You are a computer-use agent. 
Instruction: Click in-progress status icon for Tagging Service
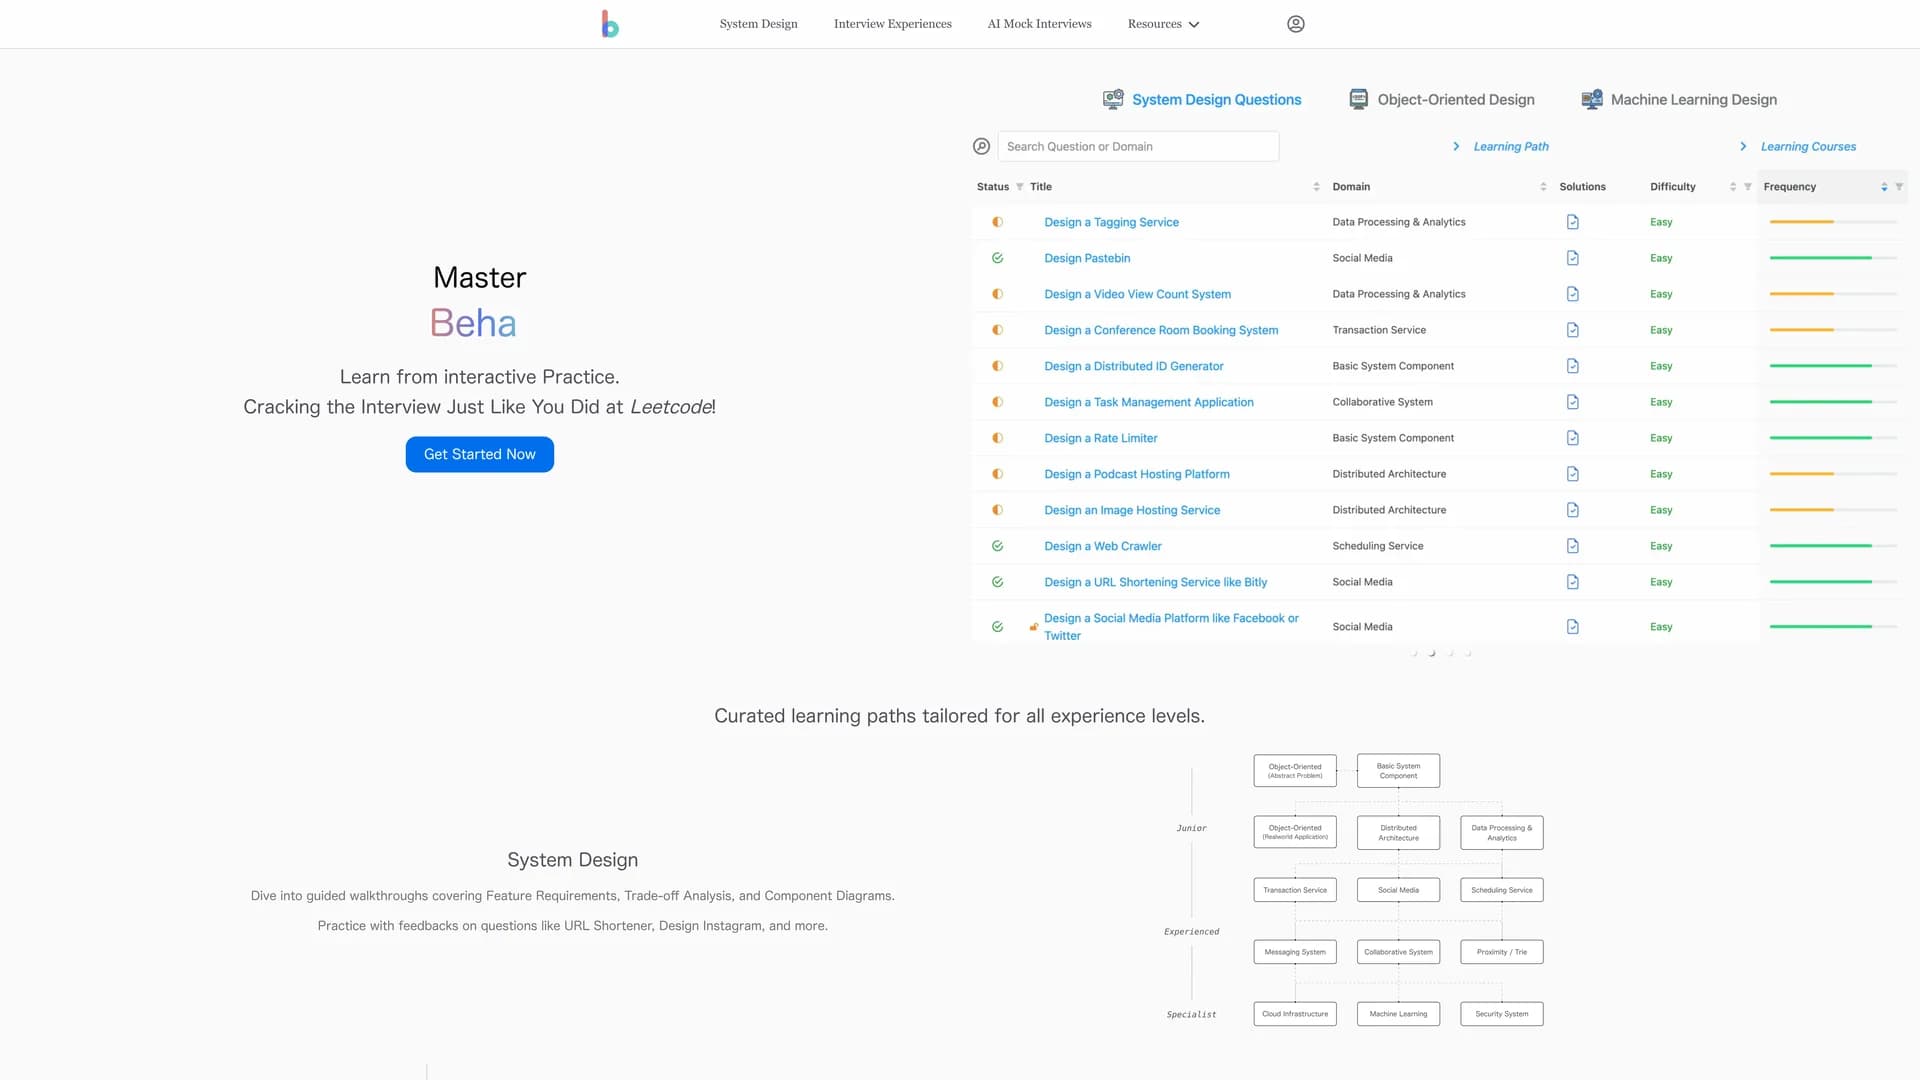coord(997,222)
